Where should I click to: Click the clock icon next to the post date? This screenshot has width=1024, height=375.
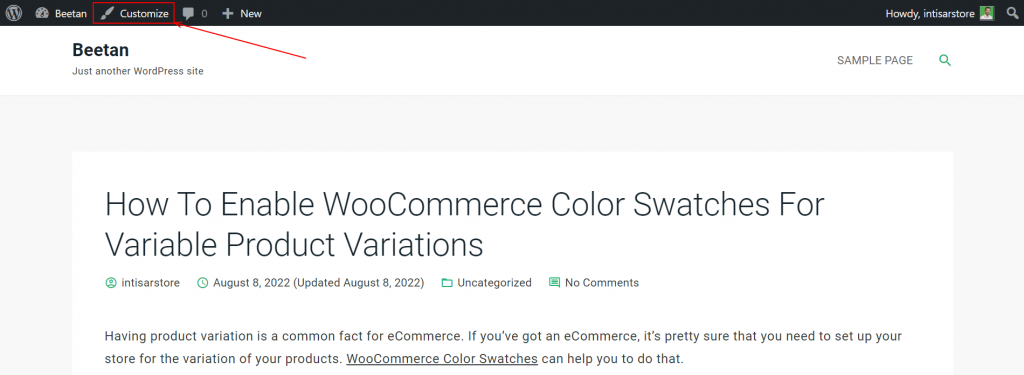click(202, 283)
